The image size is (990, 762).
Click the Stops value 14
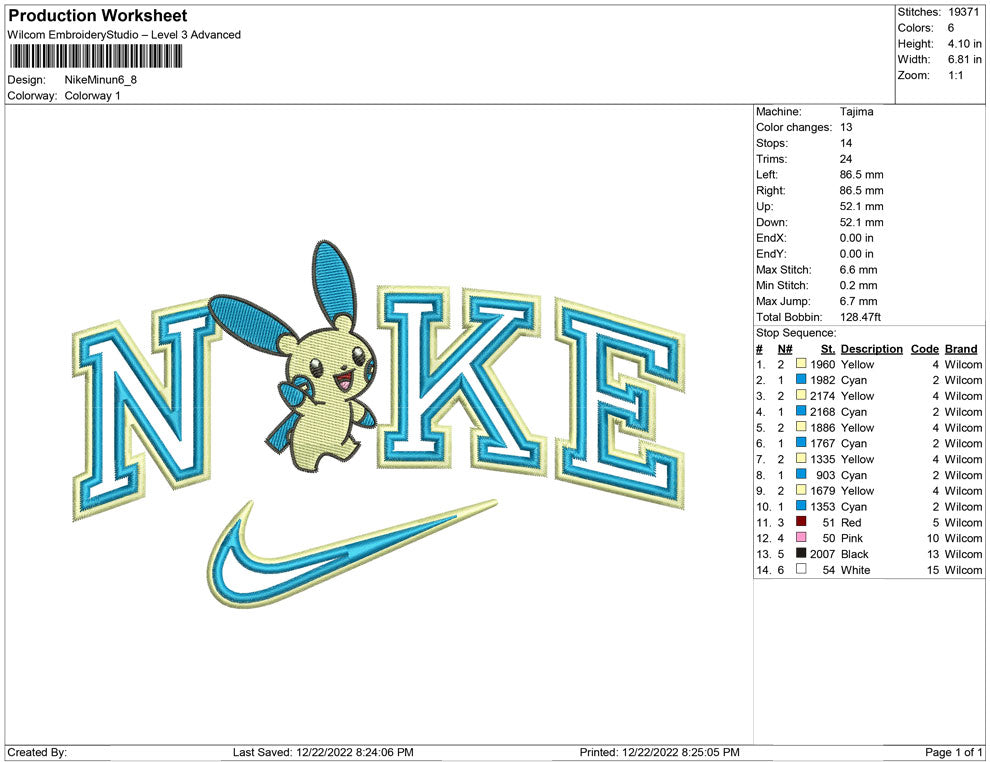pyautogui.click(x=846, y=143)
